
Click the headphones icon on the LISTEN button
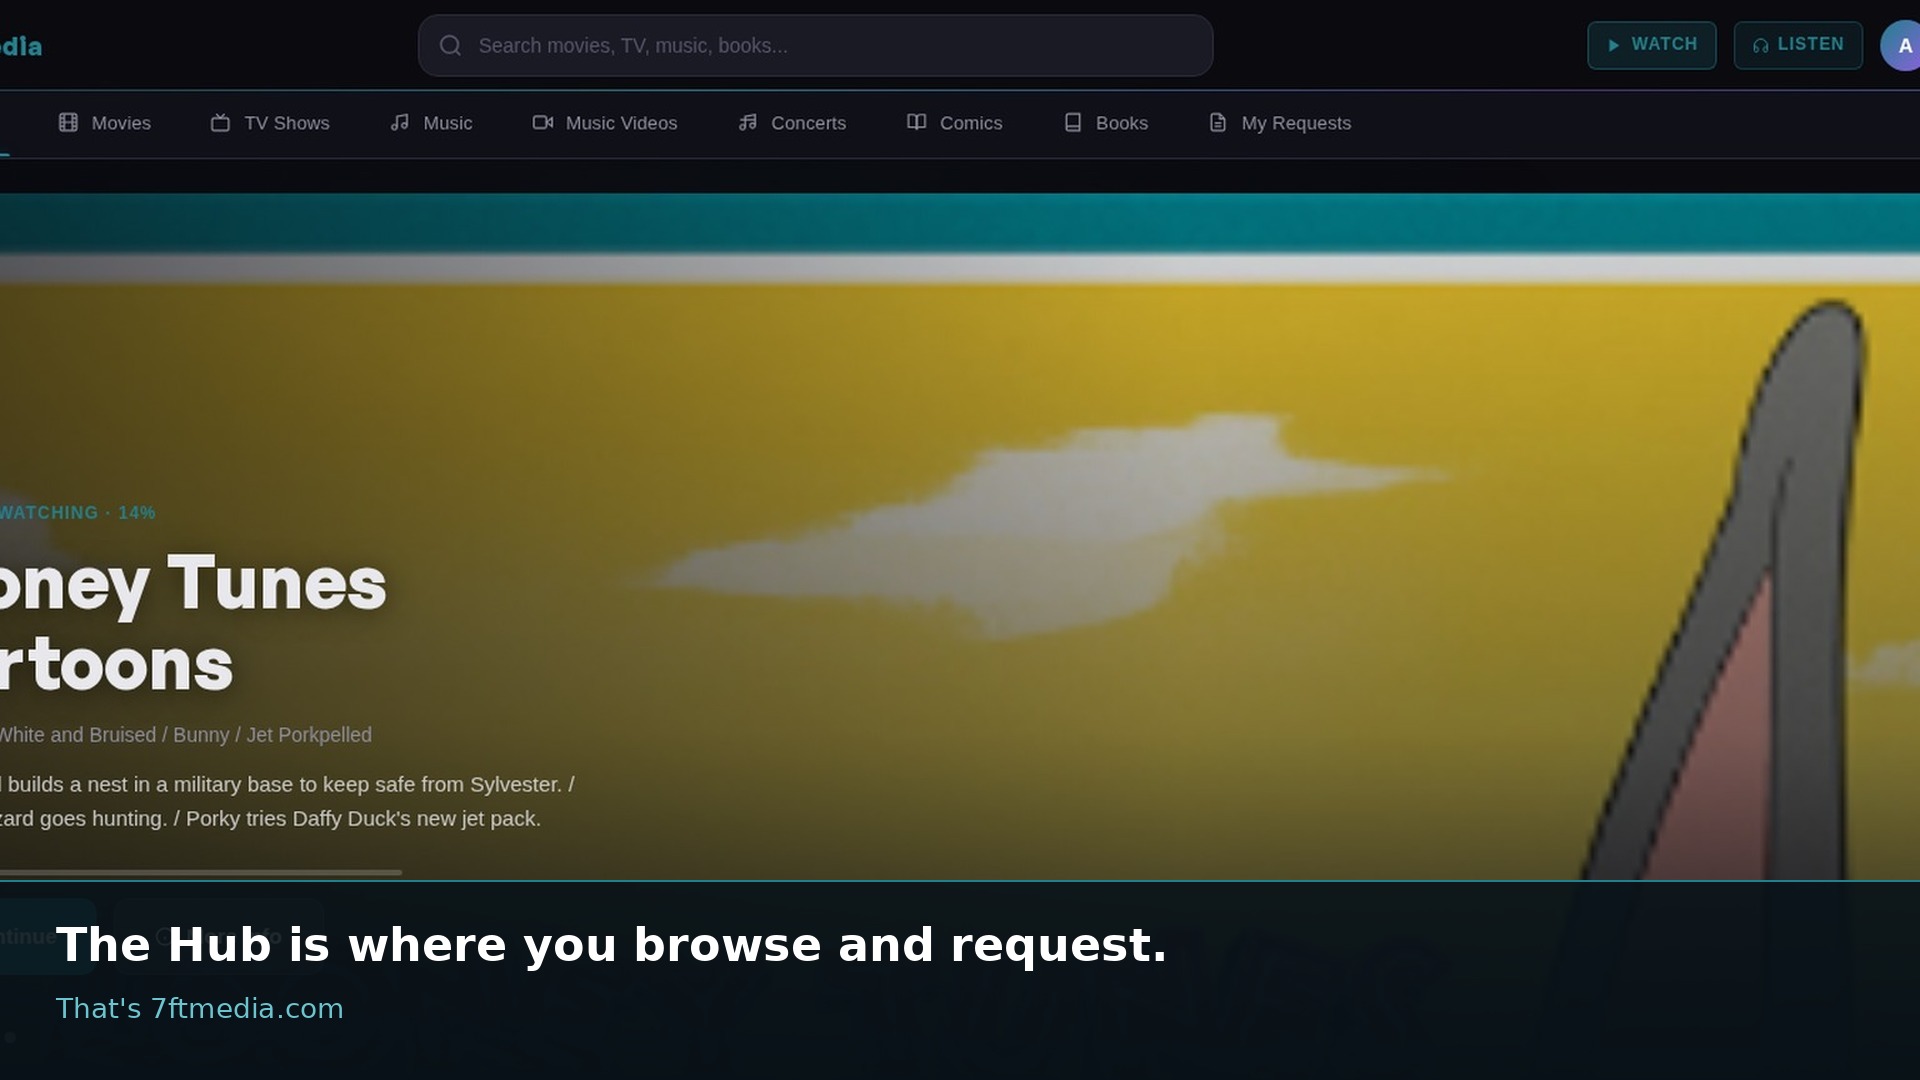click(x=1760, y=45)
